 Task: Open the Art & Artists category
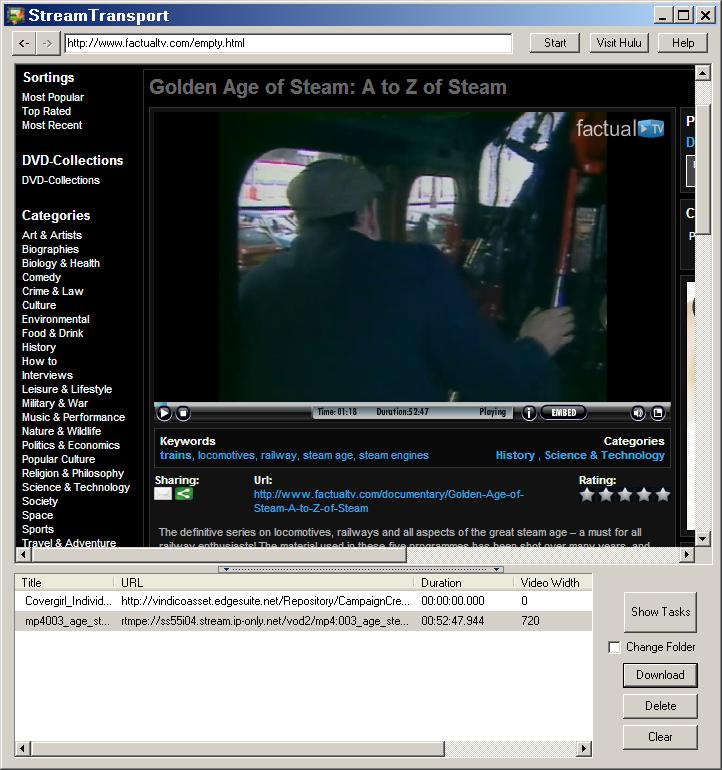[x=52, y=235]
